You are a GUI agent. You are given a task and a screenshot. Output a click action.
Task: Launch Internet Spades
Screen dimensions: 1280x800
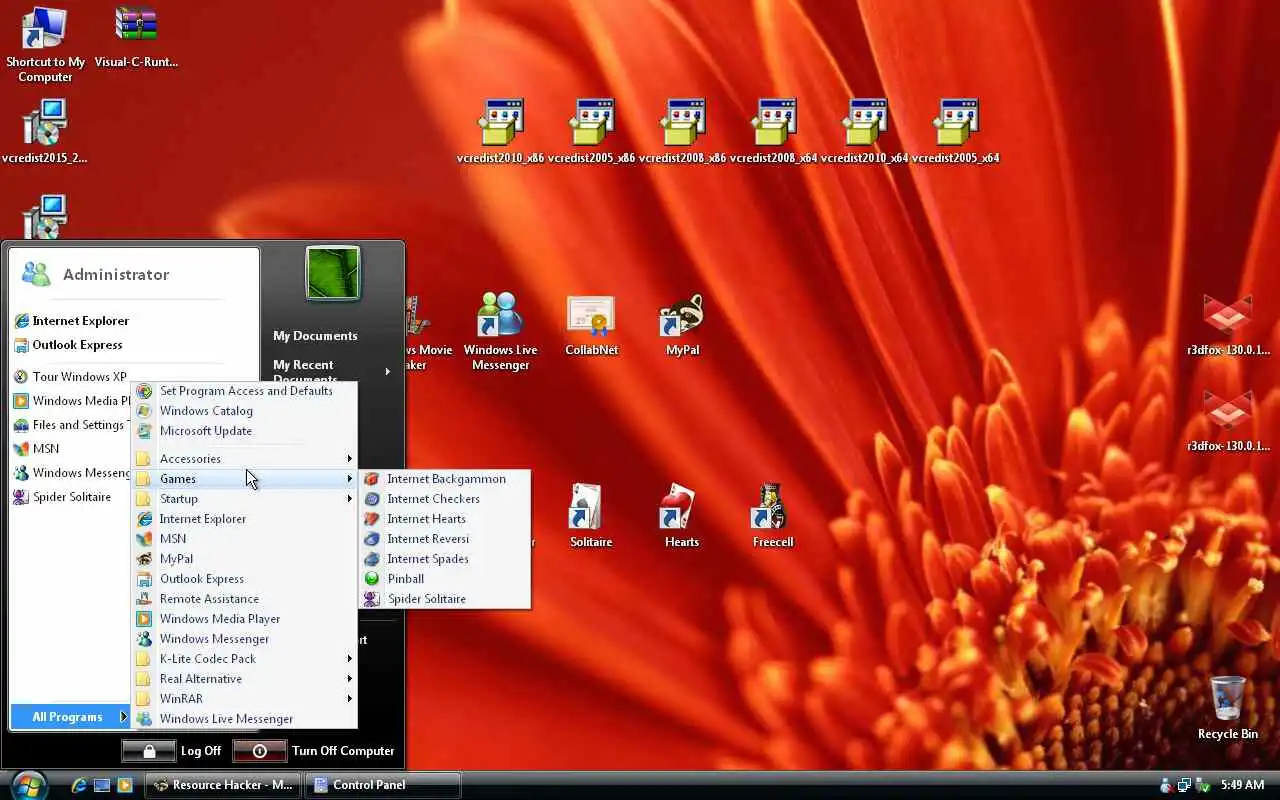(445, 559)
